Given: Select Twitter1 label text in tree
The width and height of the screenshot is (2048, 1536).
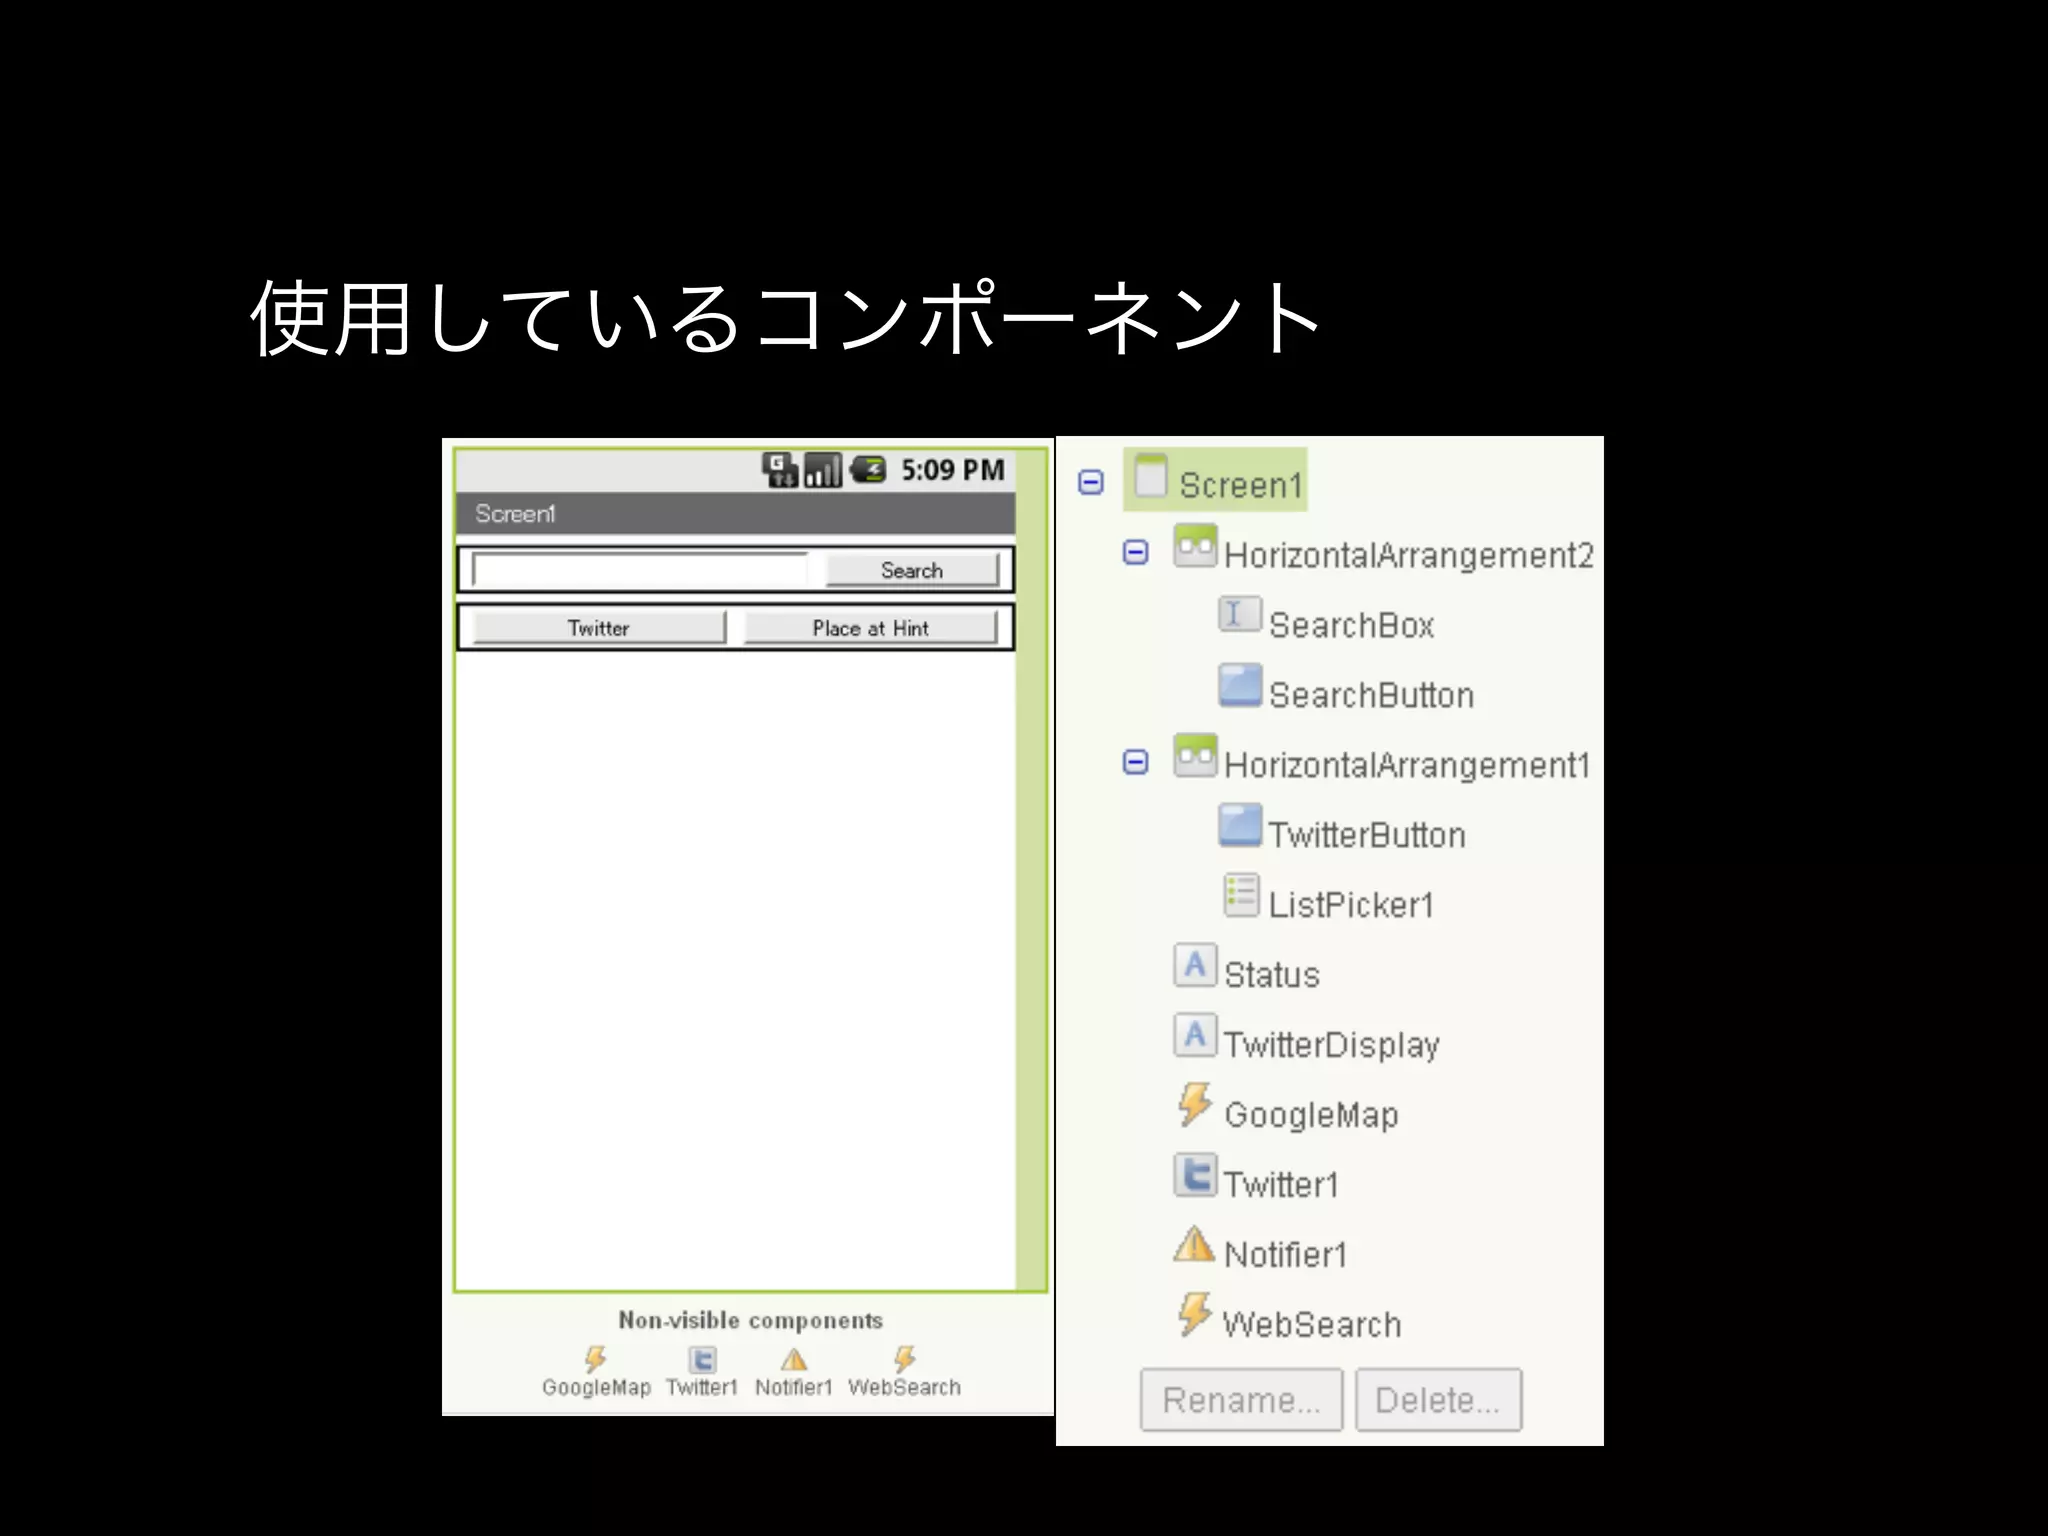Looking at the screenshot, I should point(1281,1186).
